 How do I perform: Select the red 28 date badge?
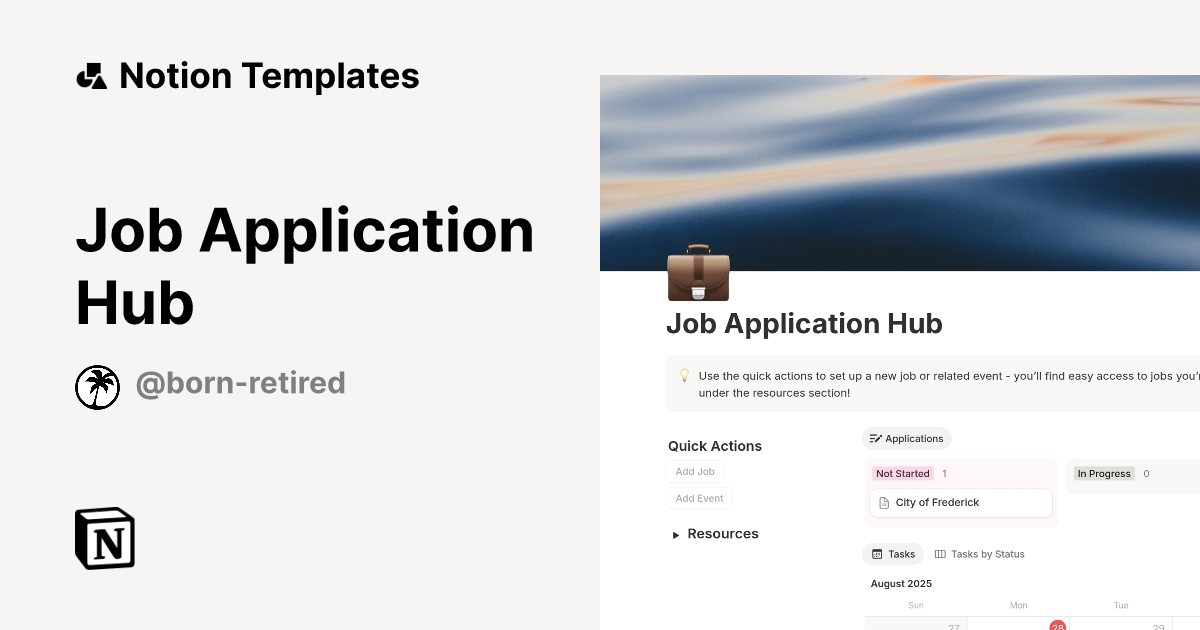click(x=1058, y=626)
